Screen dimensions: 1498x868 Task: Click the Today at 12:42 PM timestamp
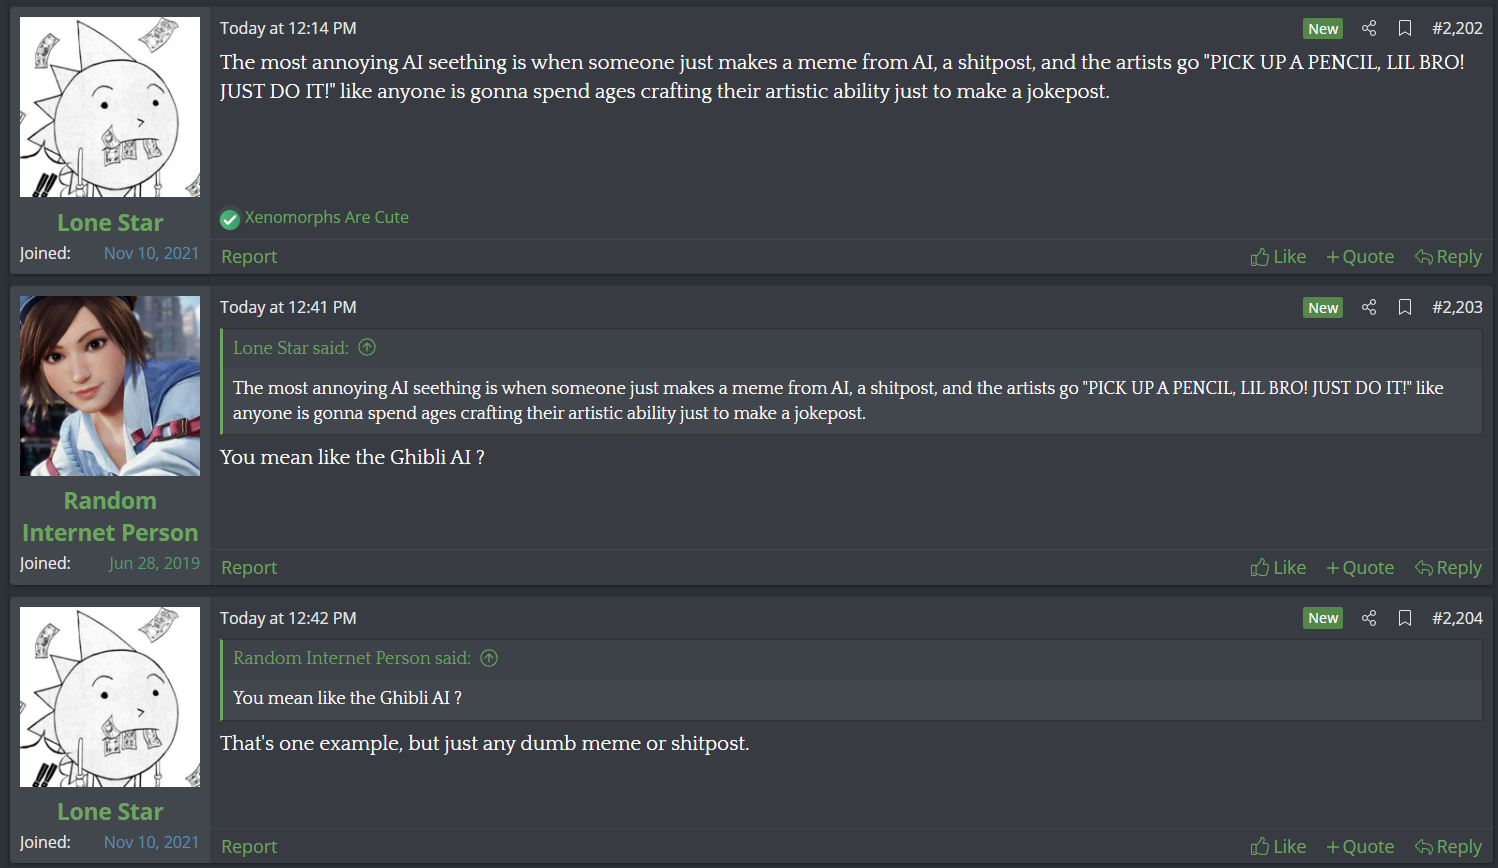[288, 618]
